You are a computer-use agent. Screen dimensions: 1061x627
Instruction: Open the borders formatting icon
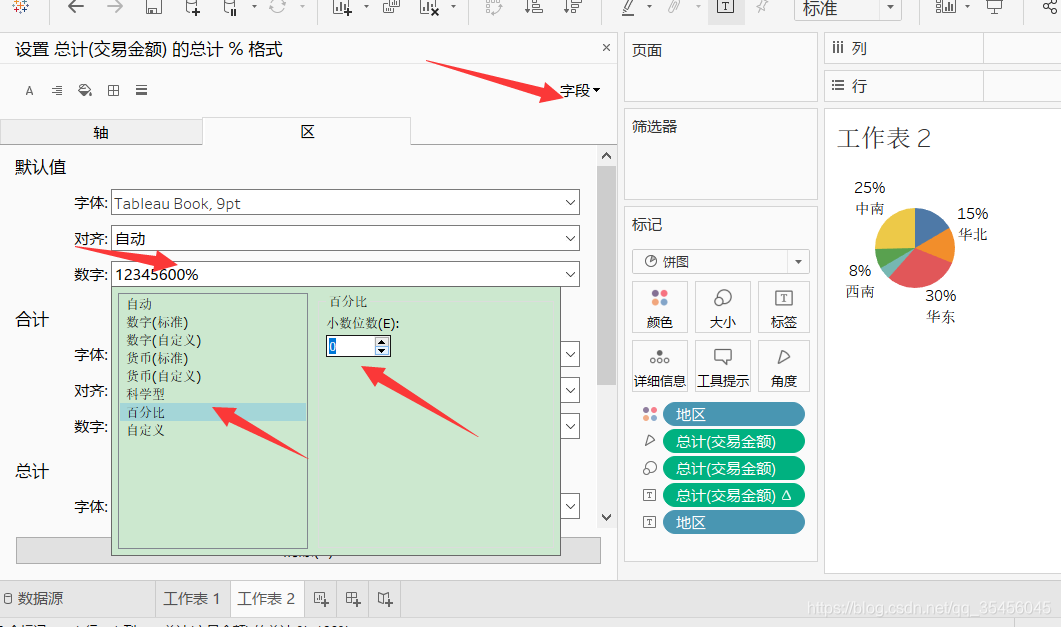tap(114, 91)
